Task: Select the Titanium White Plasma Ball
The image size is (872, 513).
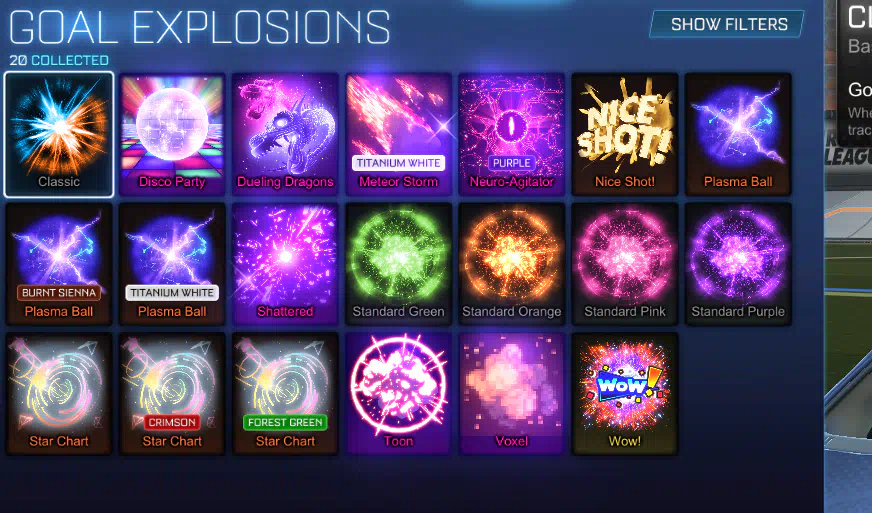Action: point(172,264)
